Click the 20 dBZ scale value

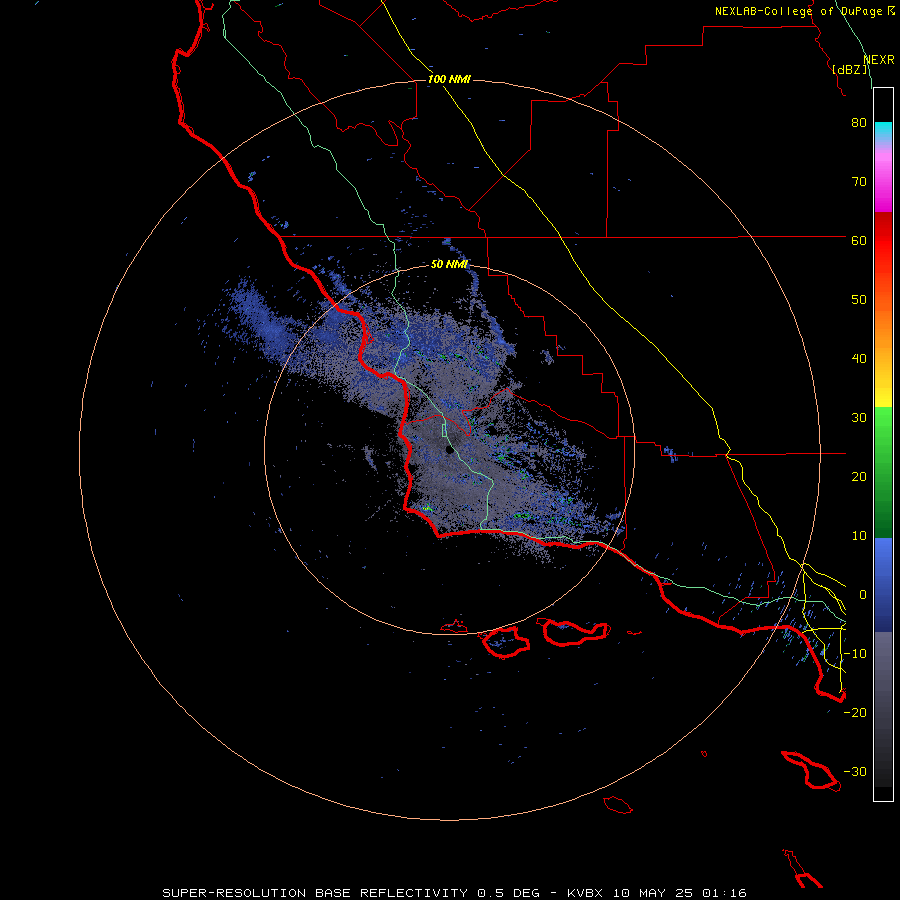[x=859, y=477]
